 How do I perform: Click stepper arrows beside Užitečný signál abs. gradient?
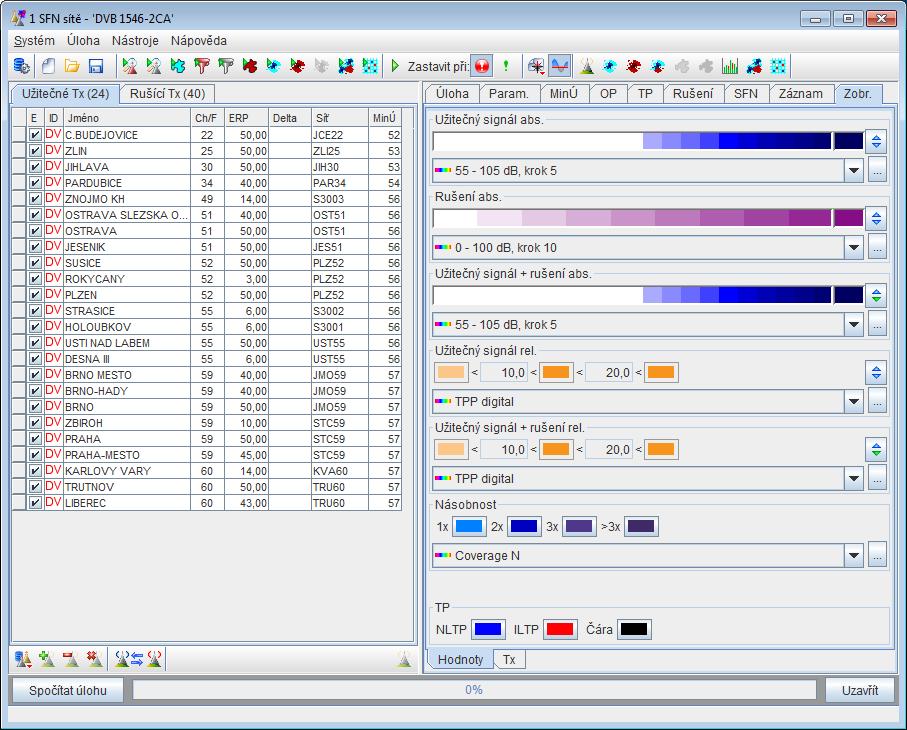point(876,142)
